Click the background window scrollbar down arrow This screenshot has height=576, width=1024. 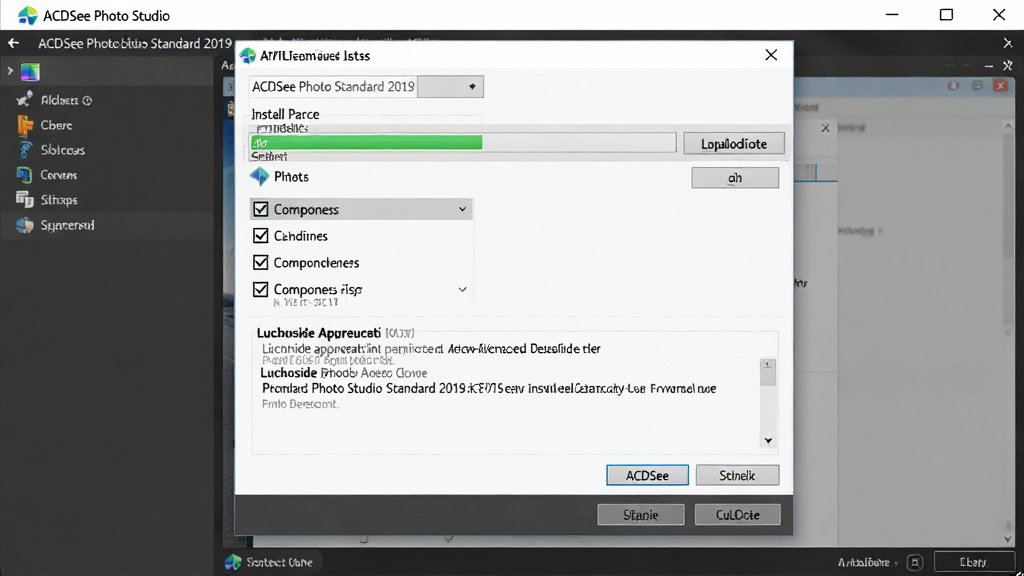pyautogui.click(x=1008, y=539)
